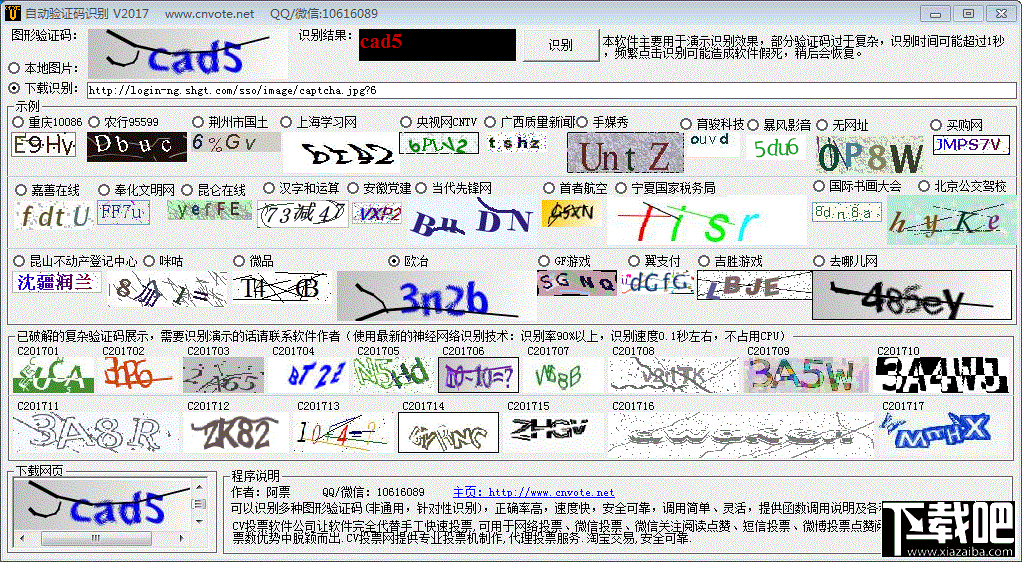The image size is (1022, 562).
Task: Select the 欧冶 radio button
Action: (394, 261)
